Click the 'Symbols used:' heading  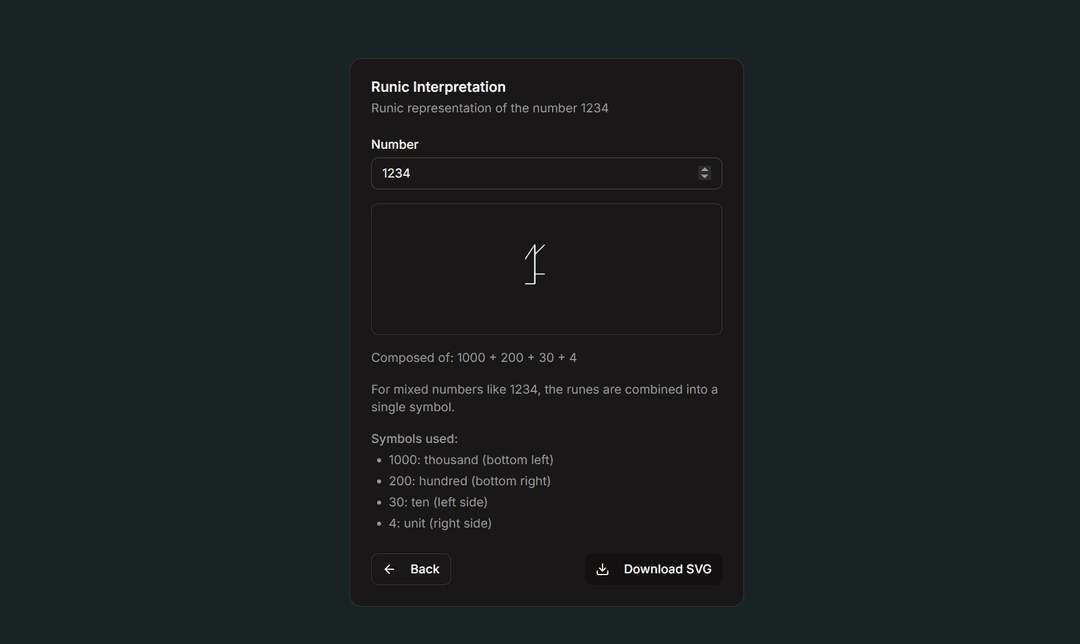pyautogui.click(x=414, y=438)
